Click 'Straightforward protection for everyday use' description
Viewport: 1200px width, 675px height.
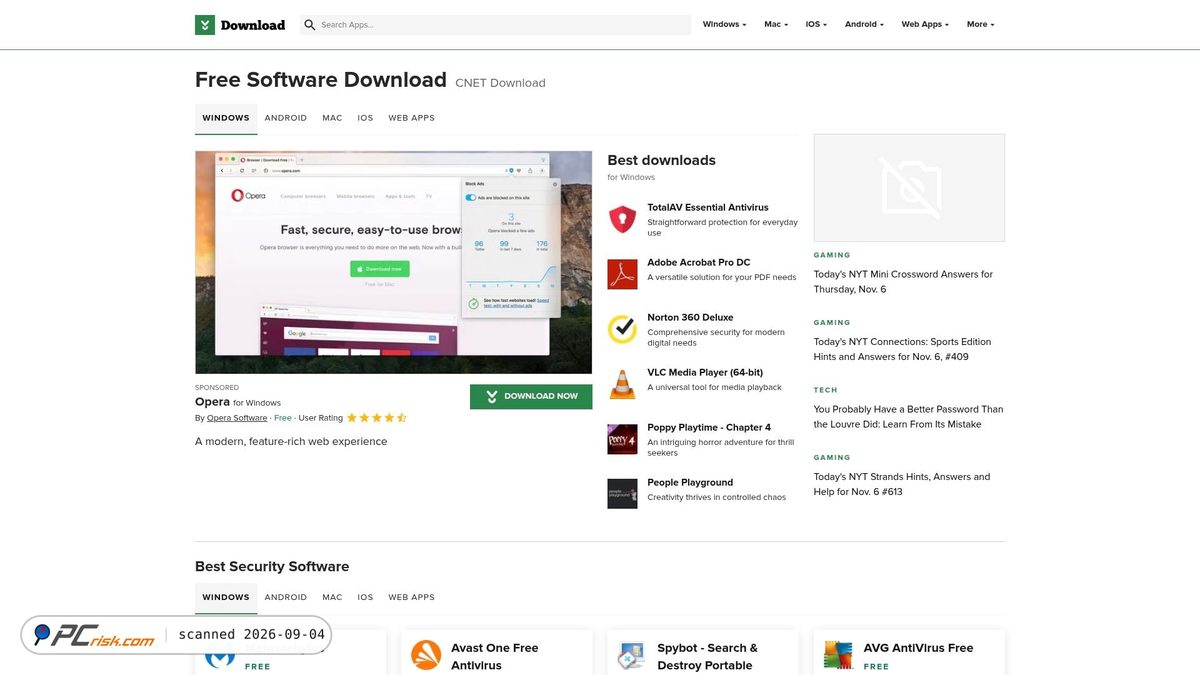click(722, 228)
